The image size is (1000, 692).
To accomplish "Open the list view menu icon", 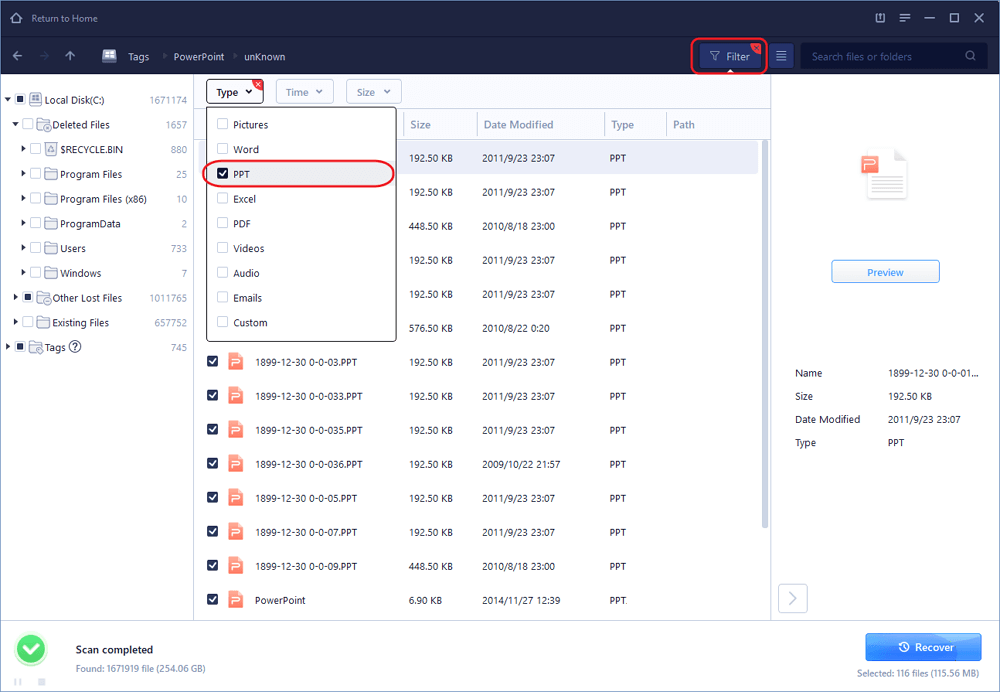I will 782,57.
